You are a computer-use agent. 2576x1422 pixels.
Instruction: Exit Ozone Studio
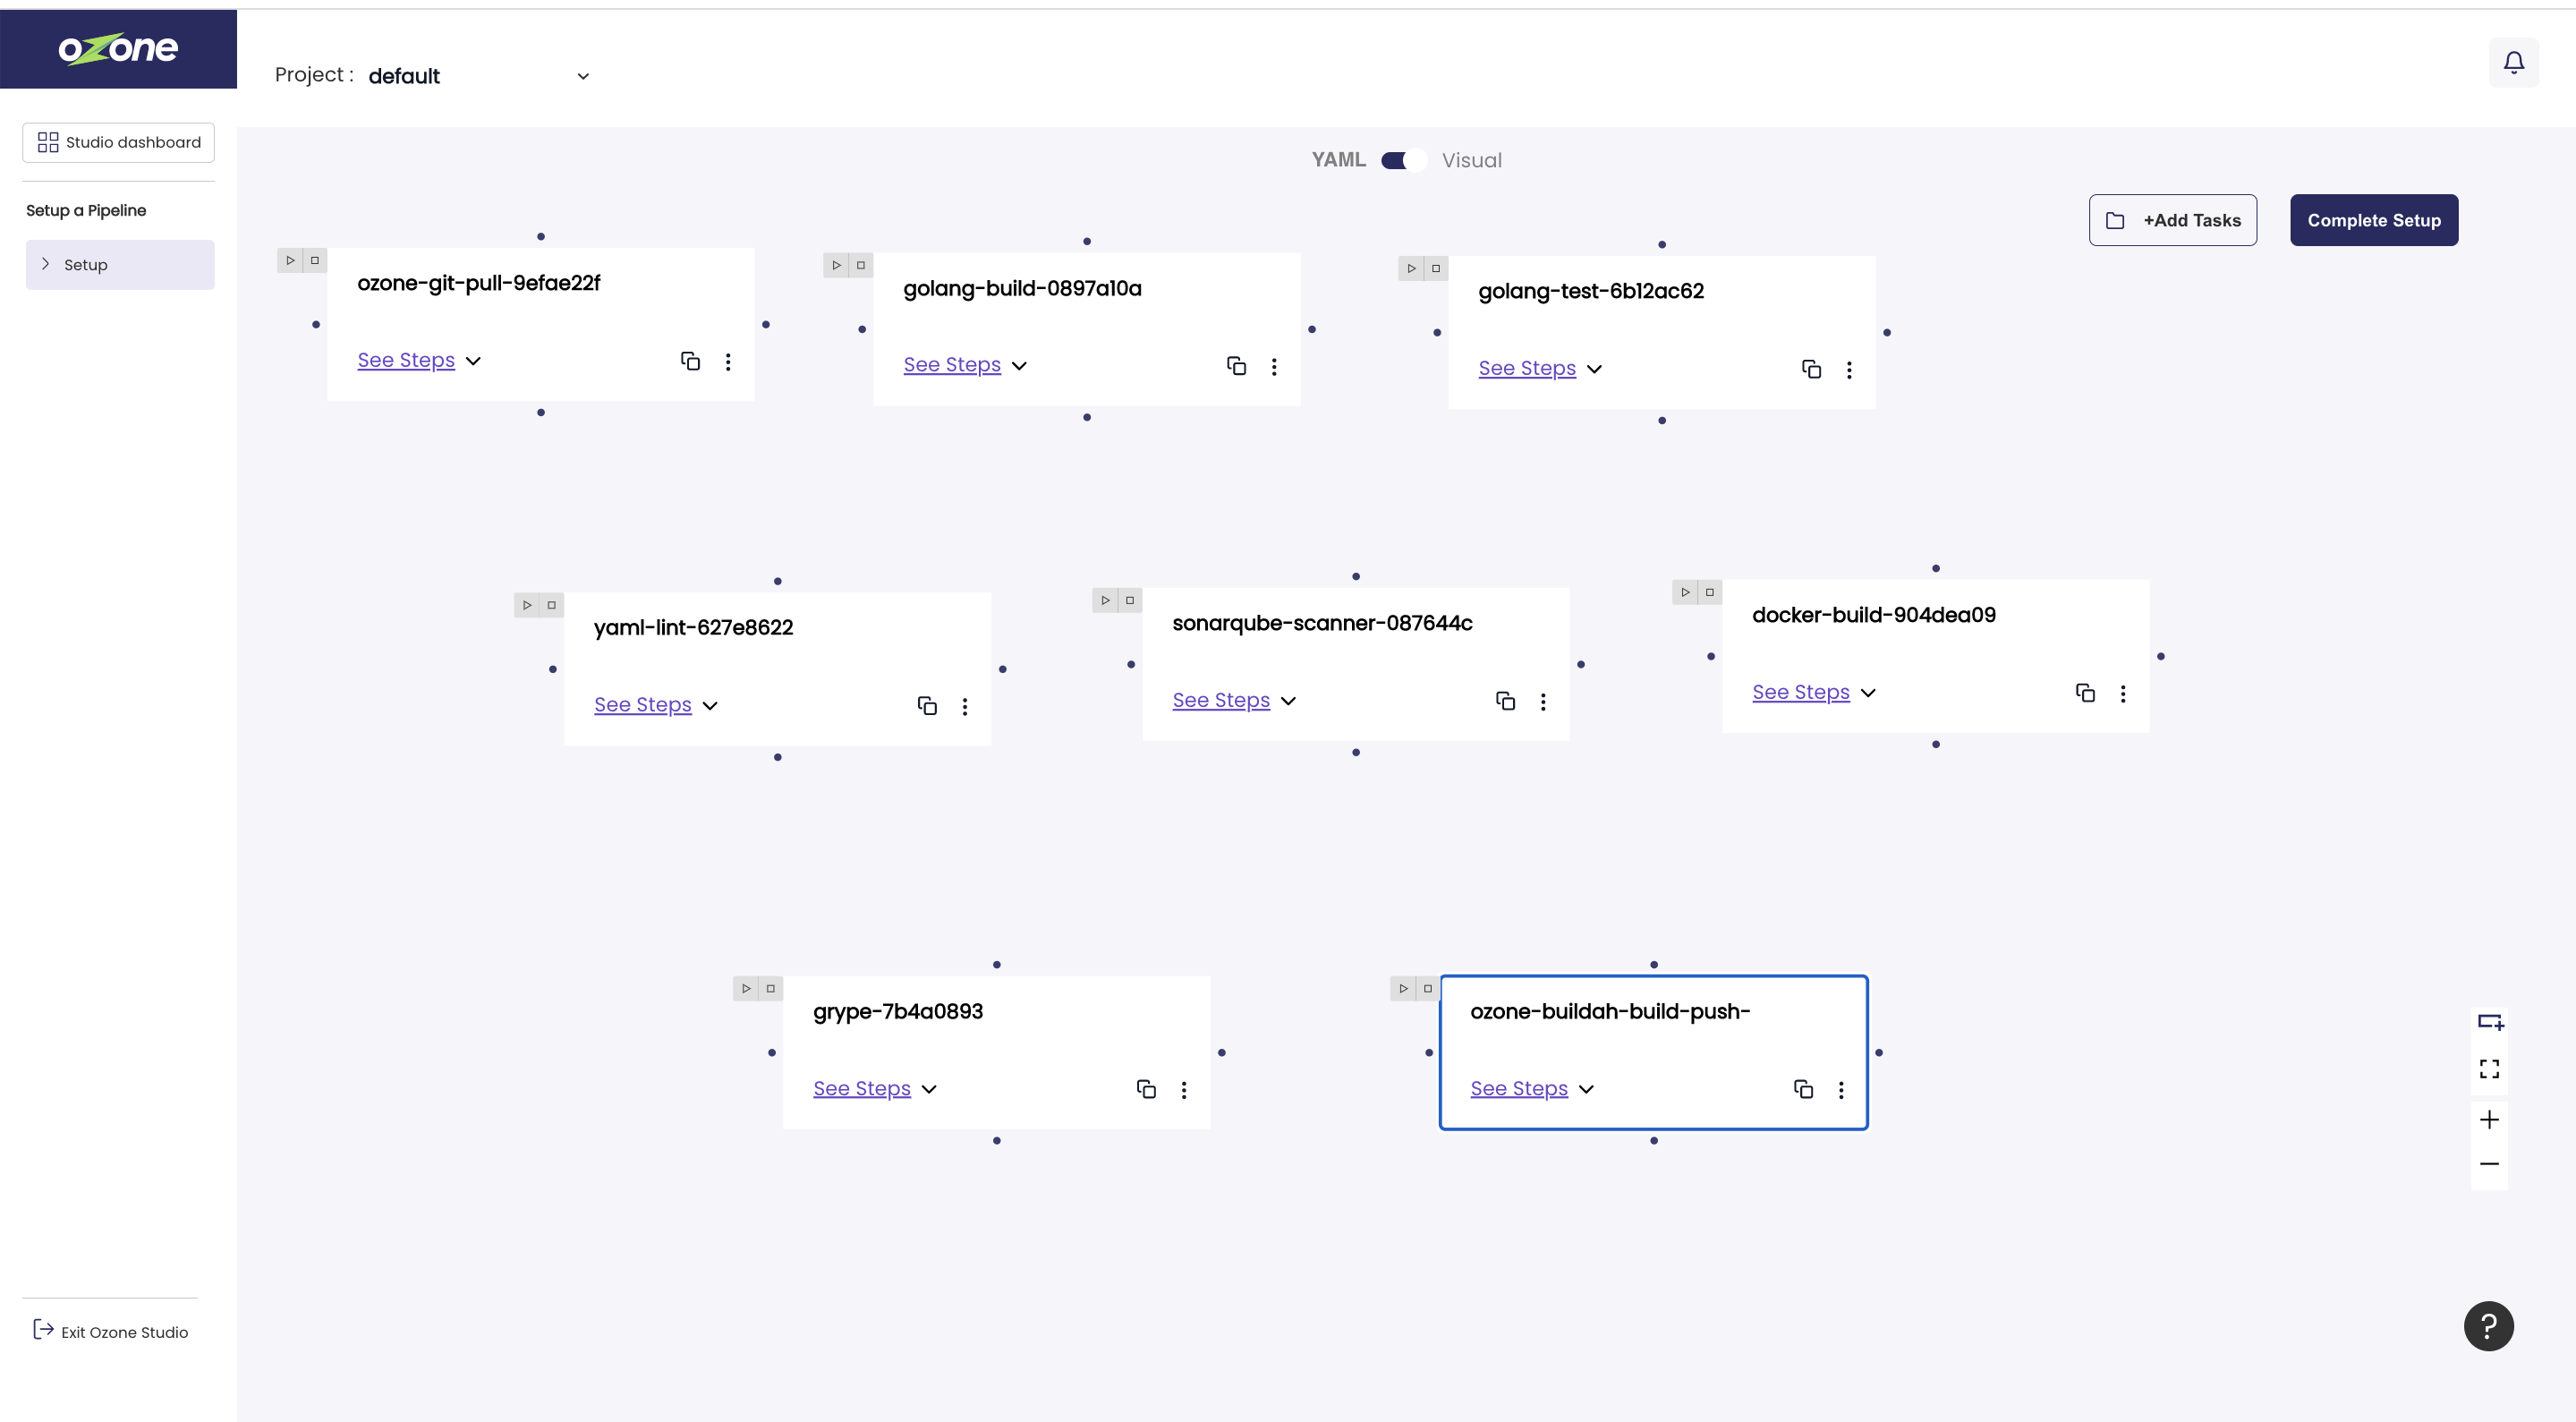point(110,1331)
